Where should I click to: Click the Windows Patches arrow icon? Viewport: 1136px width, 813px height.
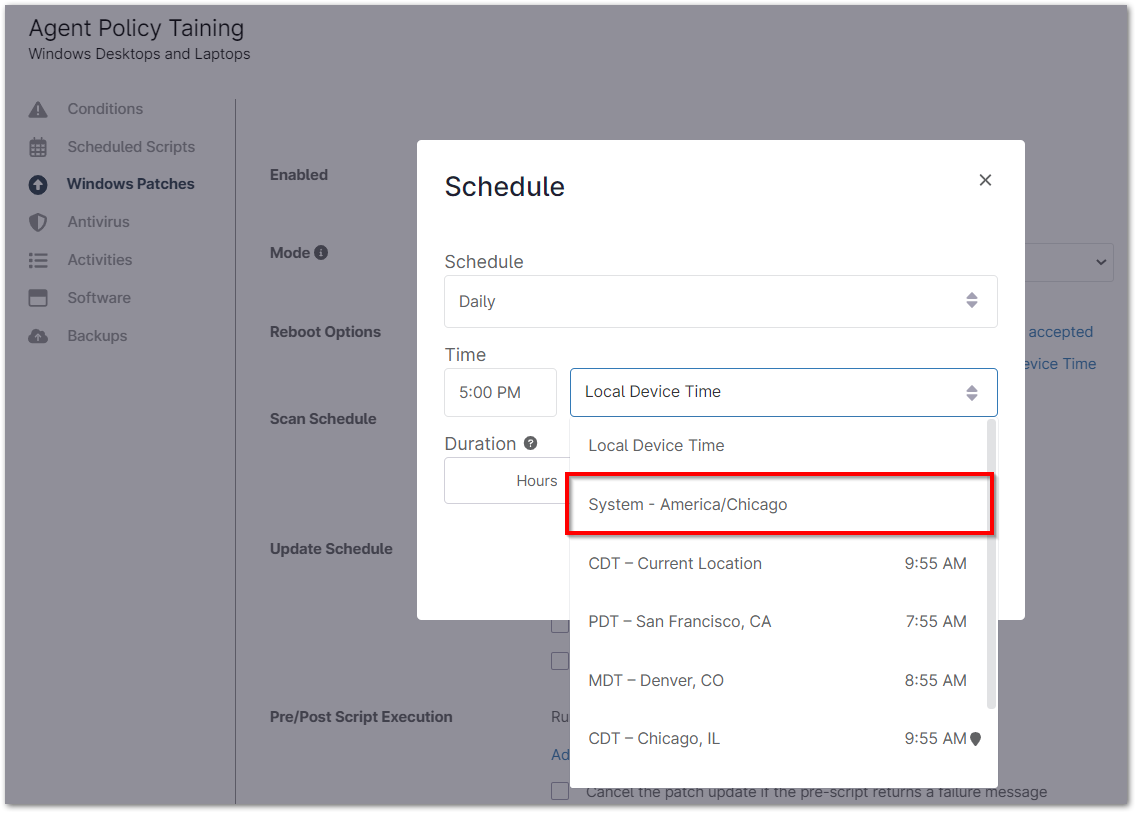click(38, 185)
